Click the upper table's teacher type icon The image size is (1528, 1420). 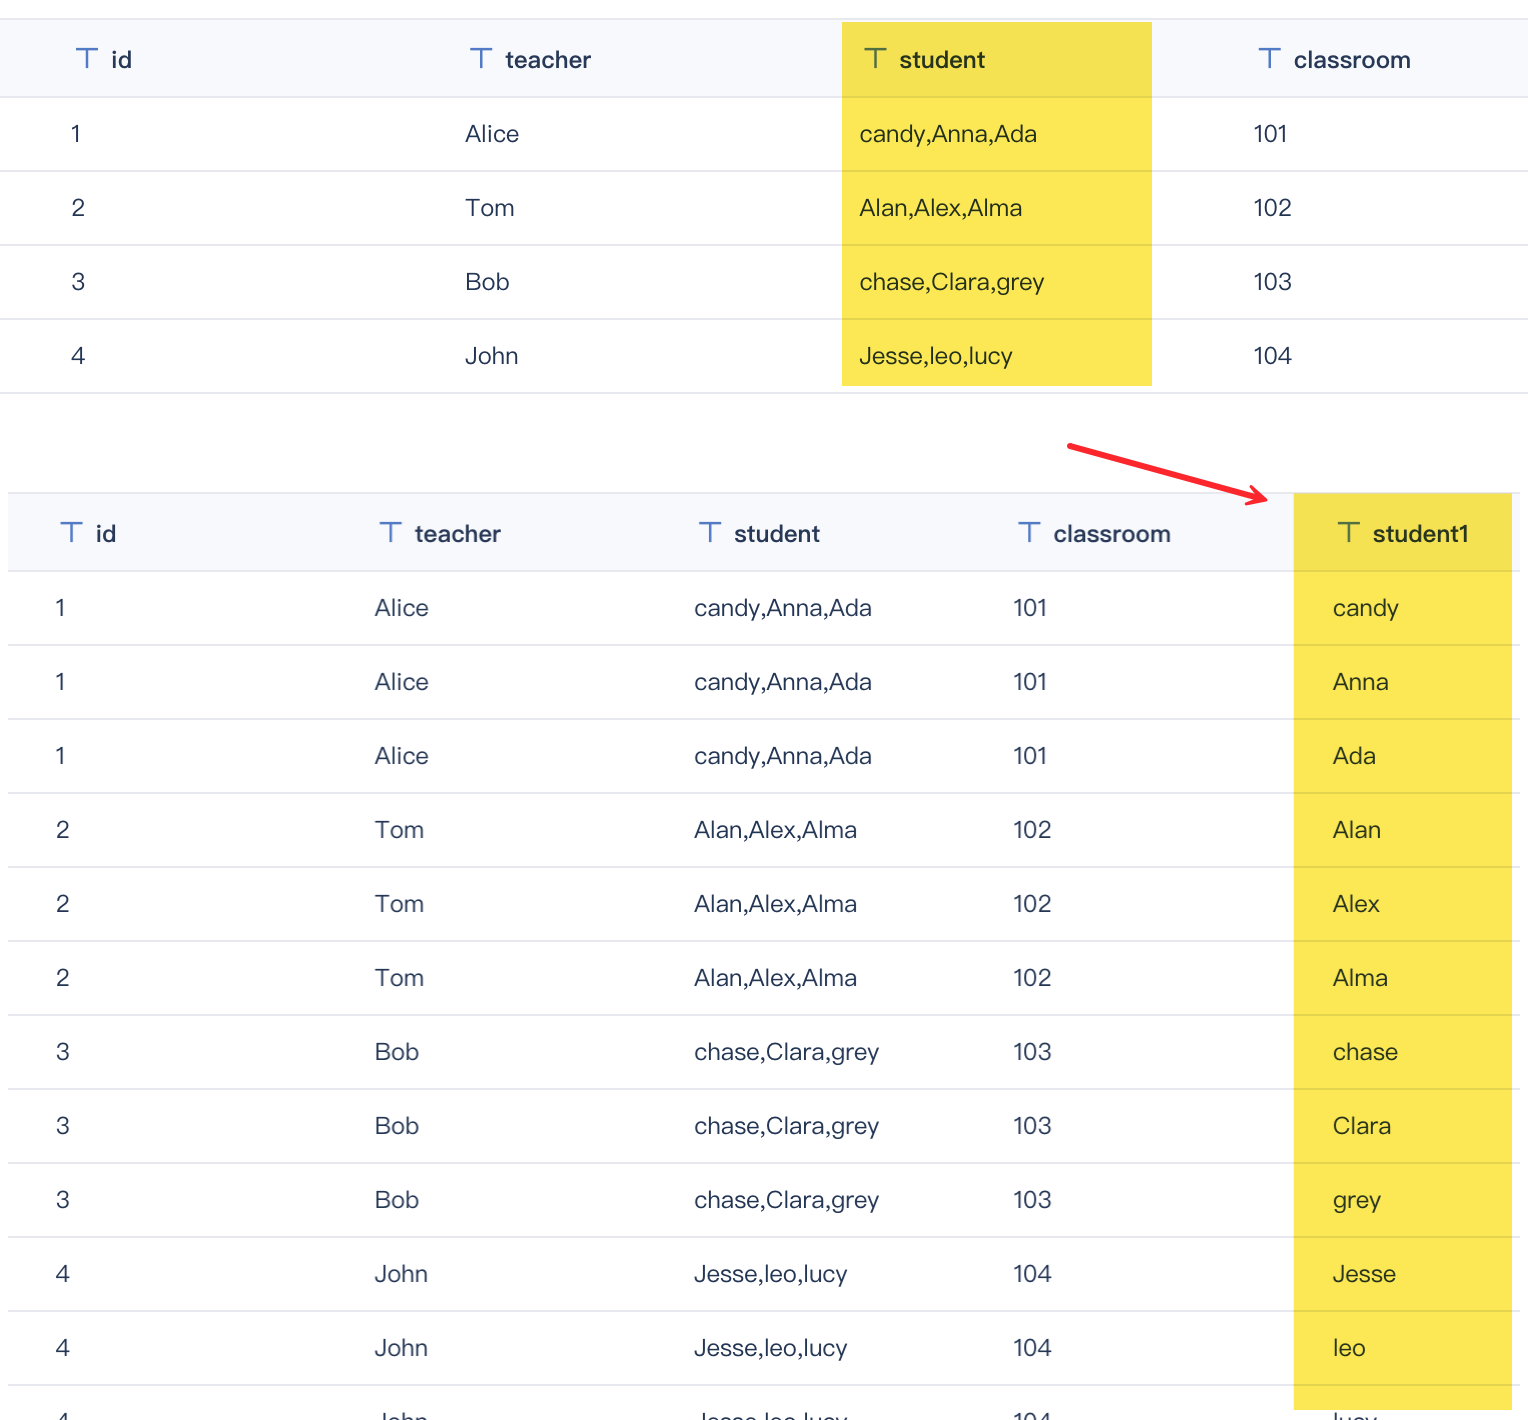481,58
